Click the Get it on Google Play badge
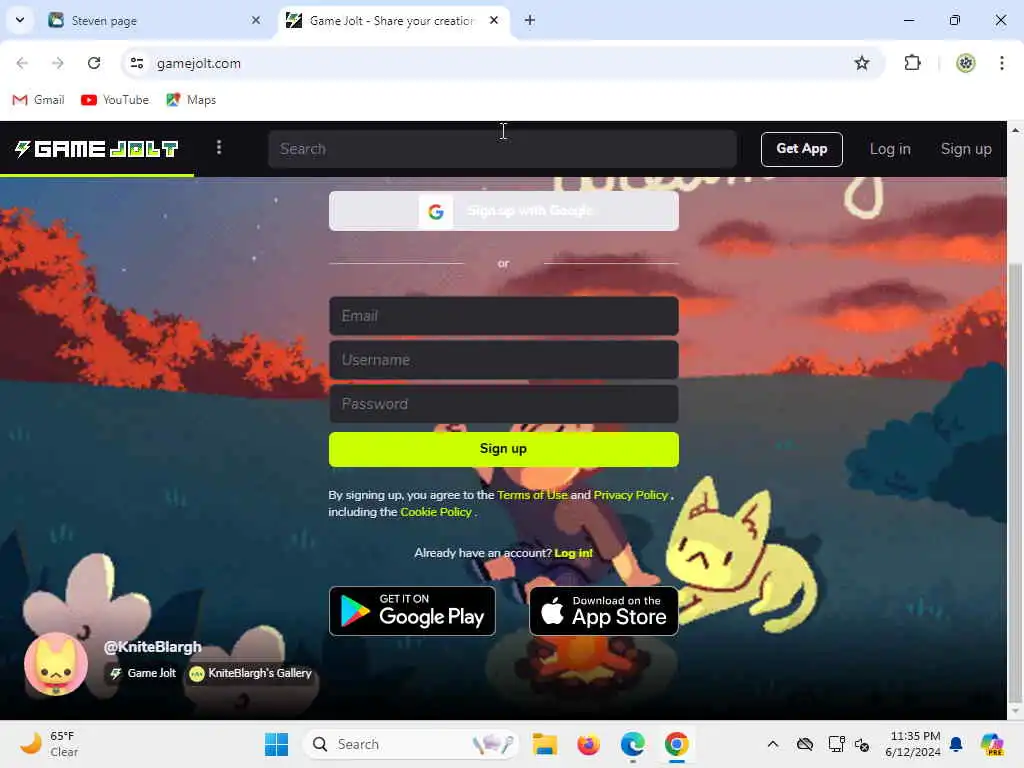The image size is (1024, 768). (412, 611)
